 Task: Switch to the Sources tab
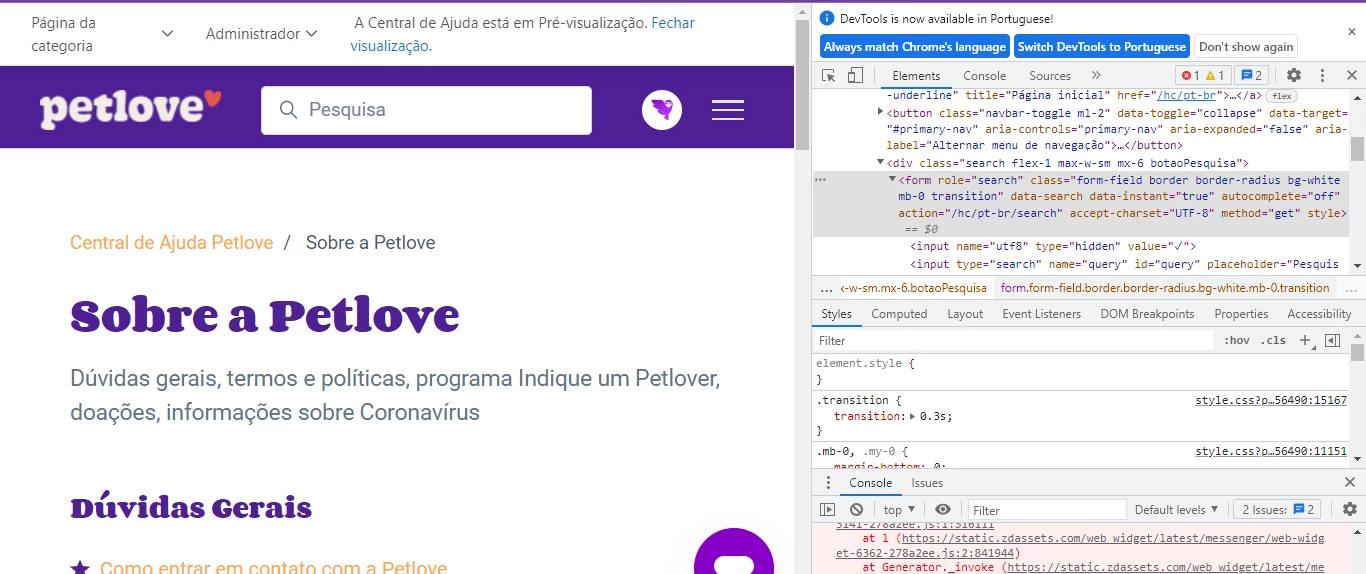[x=1050, y=75]
